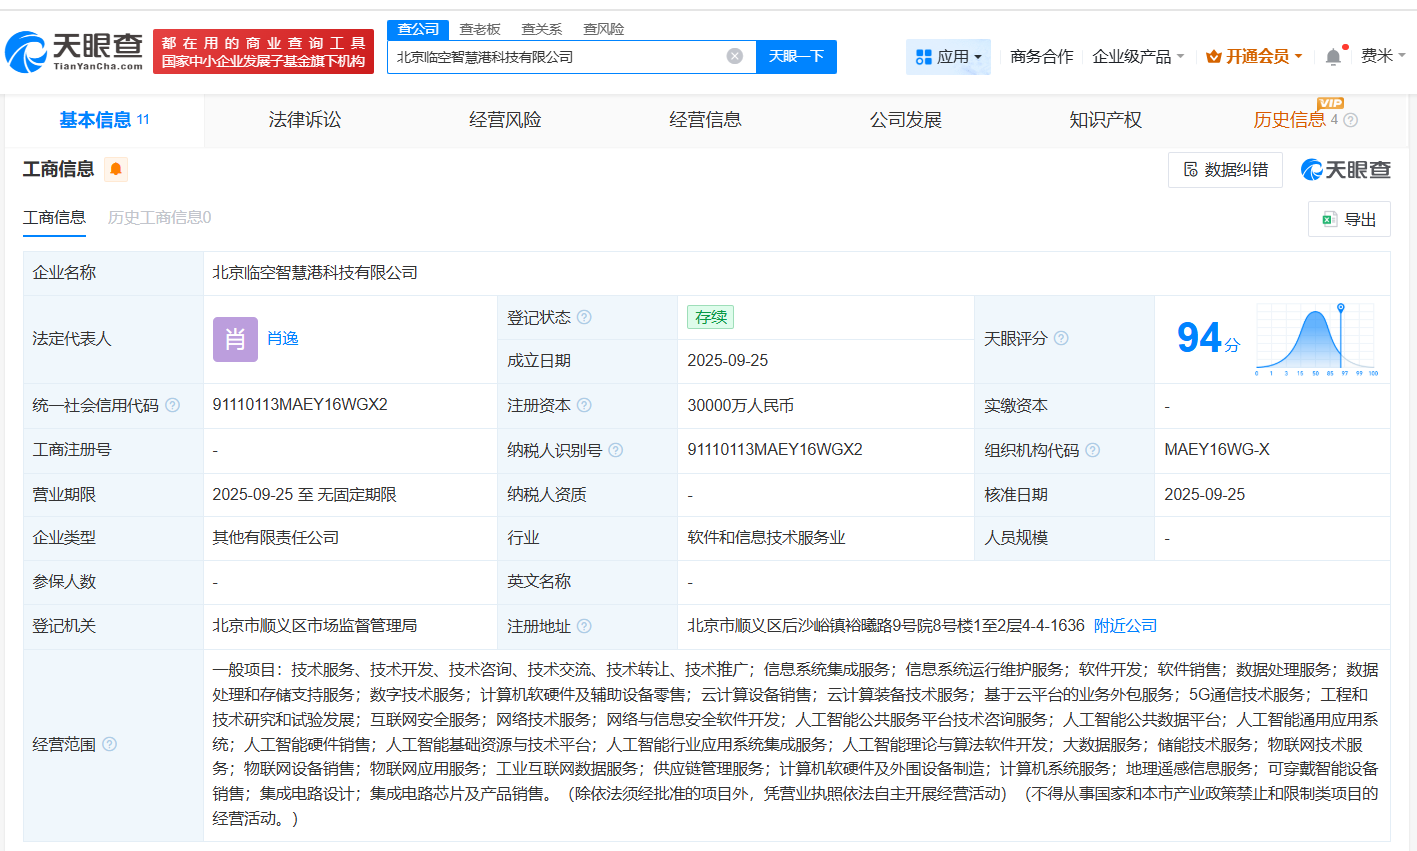Click the help icon next to 注册资本

click(x=586, y=405)
